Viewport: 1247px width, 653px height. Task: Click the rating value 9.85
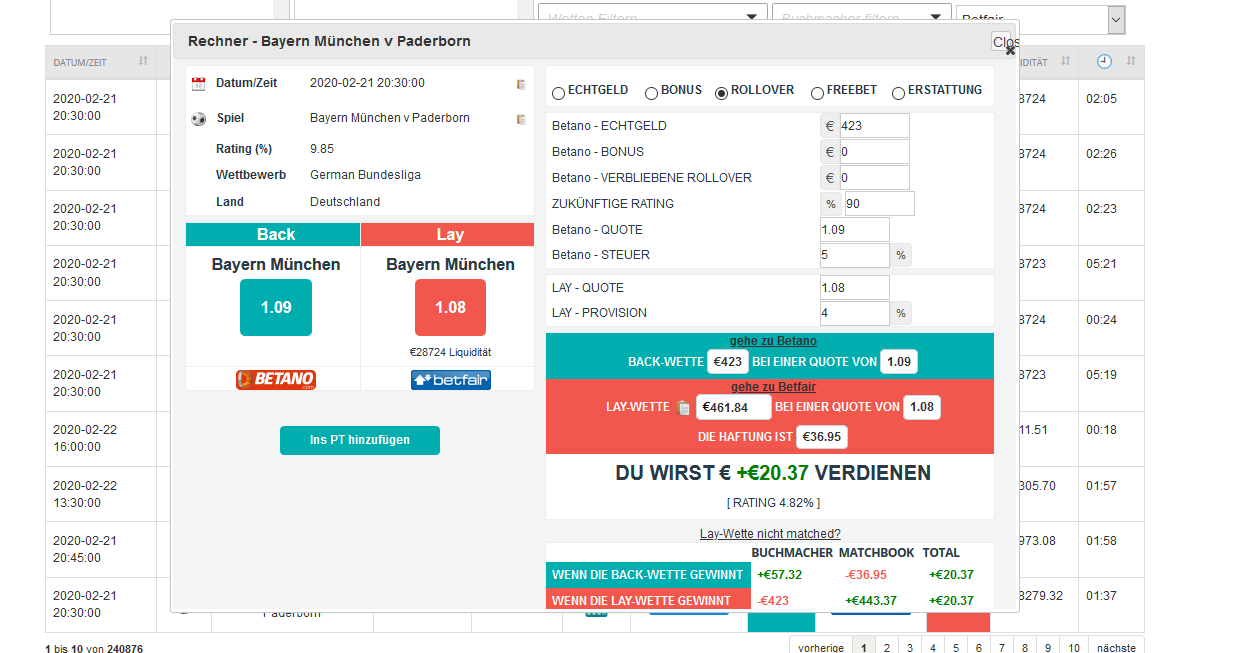click(322, 149)
